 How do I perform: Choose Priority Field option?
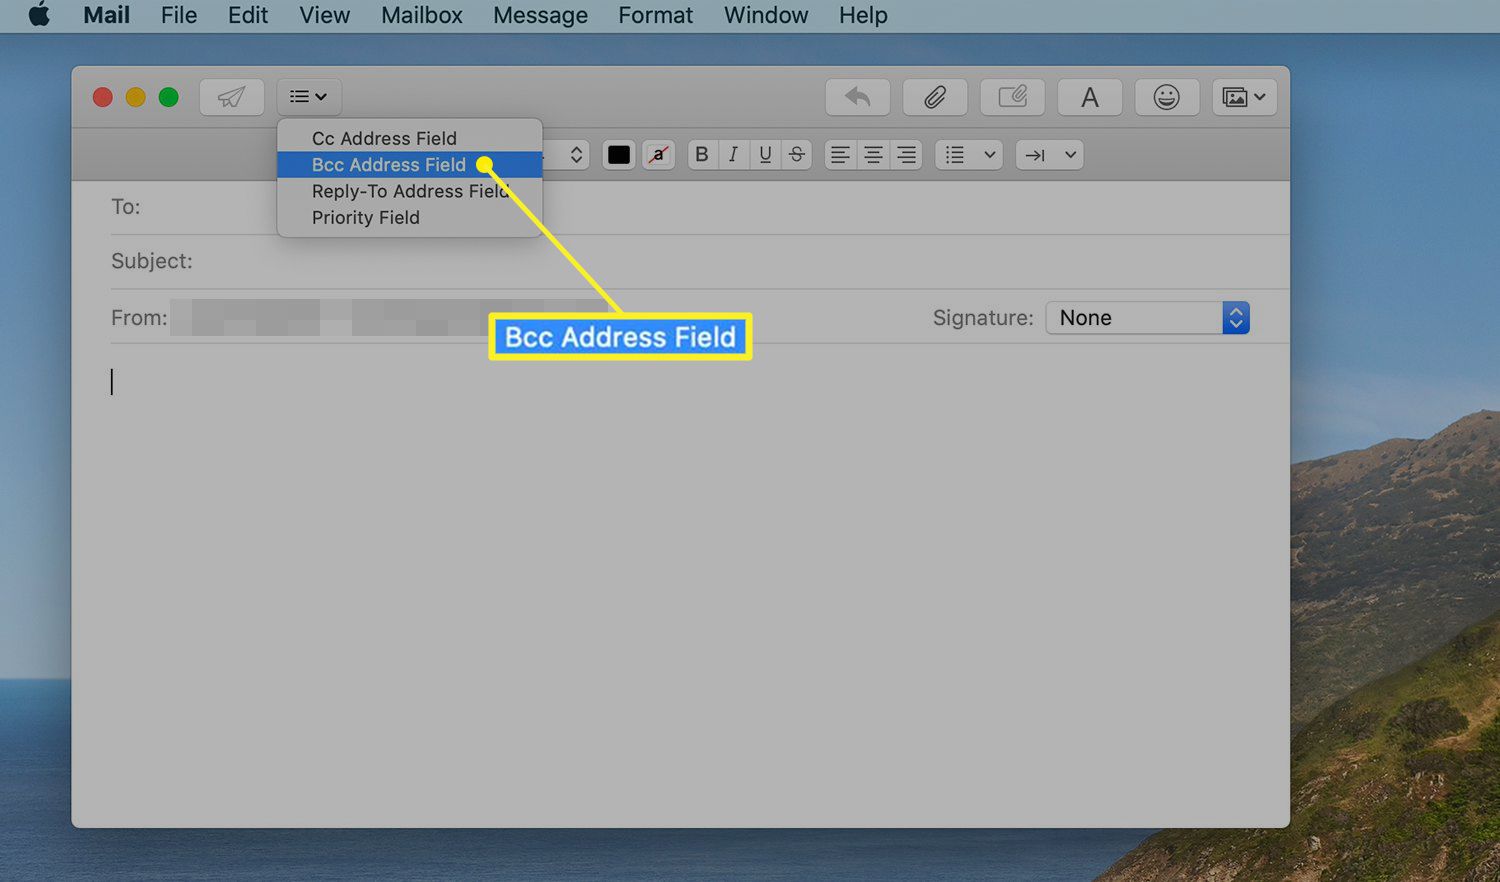(410, 218)
